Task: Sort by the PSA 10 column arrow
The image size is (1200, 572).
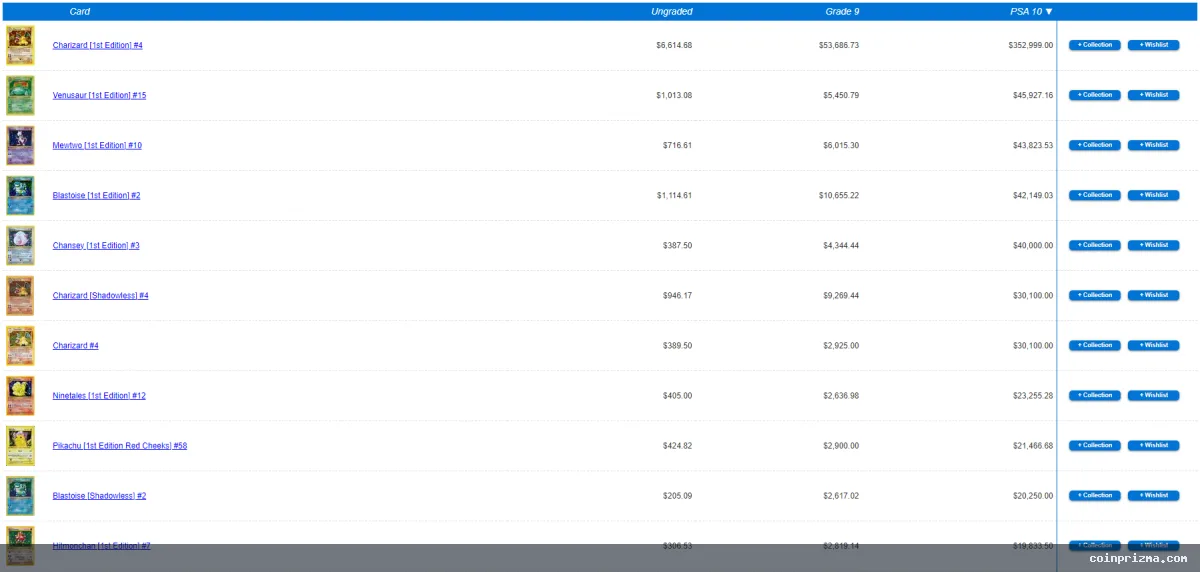Action: pos(1049,12)
